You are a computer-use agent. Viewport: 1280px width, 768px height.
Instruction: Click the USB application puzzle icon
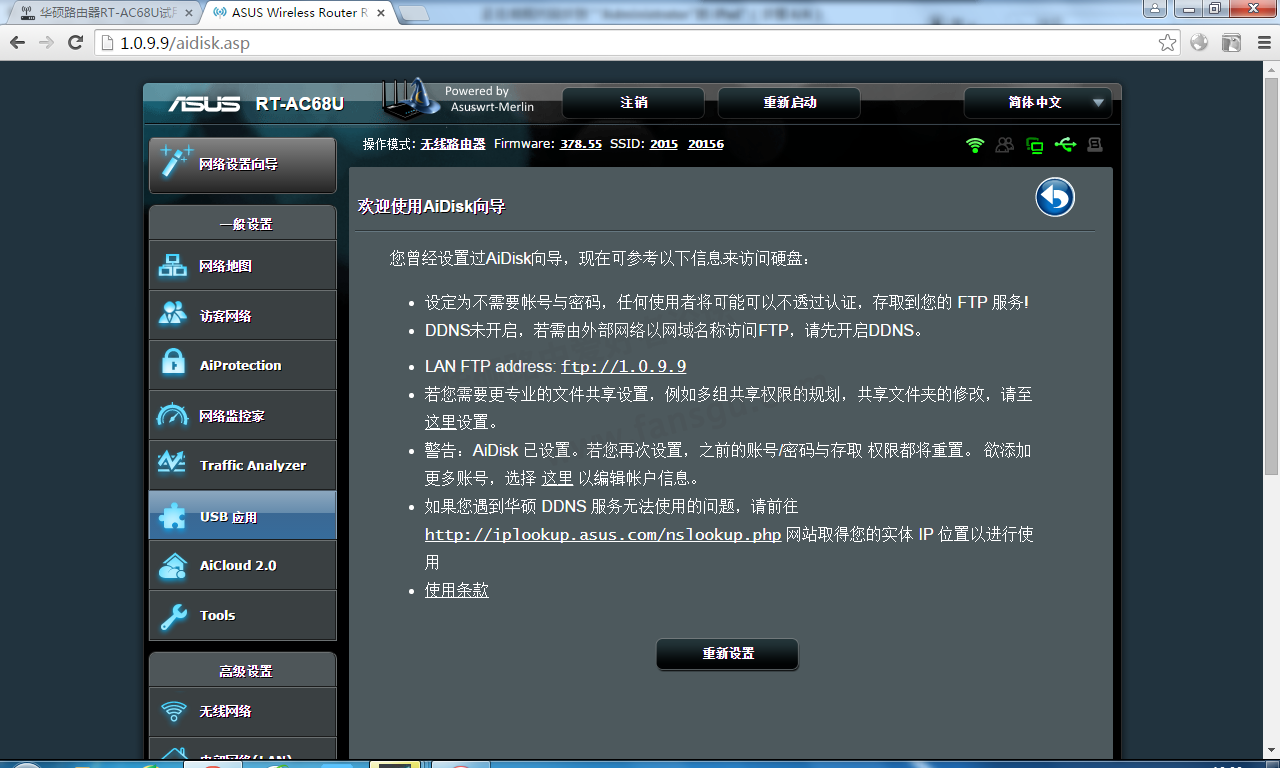pyautogui.click(x=174, y=516)
